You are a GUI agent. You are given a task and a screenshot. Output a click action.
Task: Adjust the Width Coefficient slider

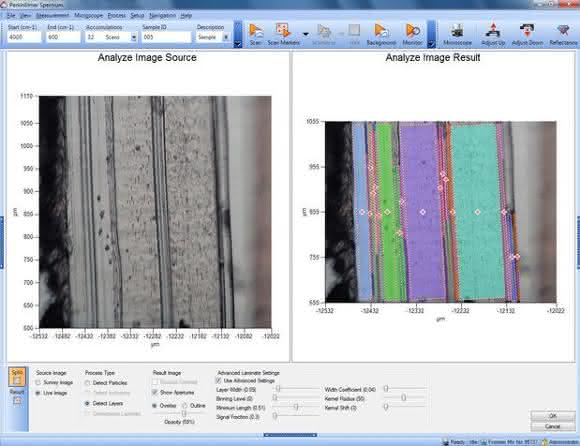[x=386, y=389]
